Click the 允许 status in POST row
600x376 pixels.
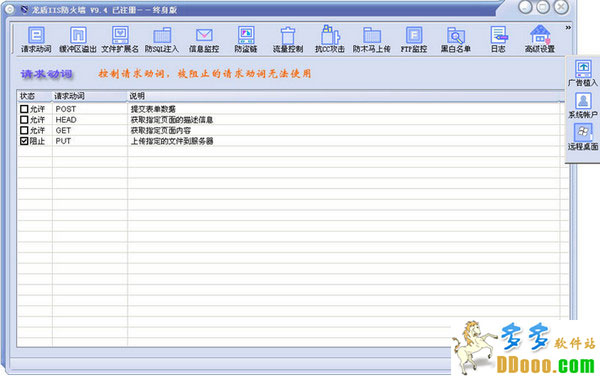[x=38, y=109]
